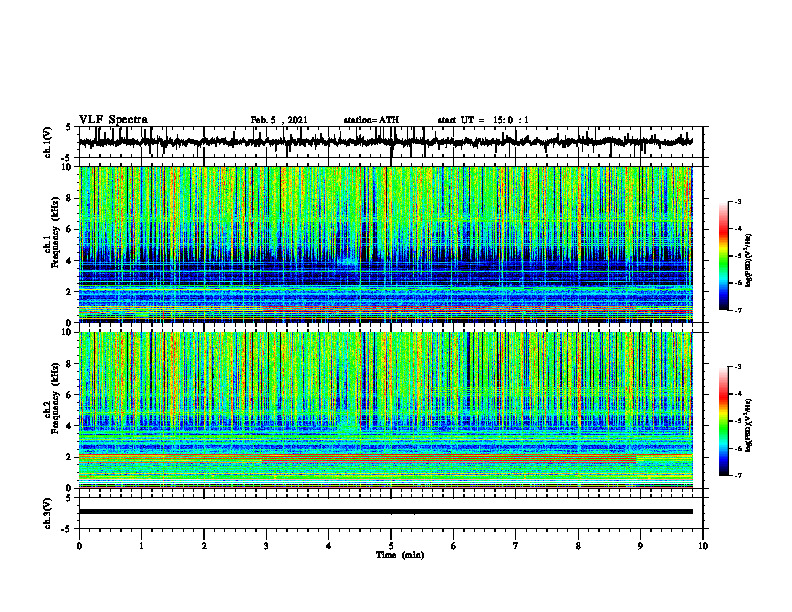Click the "-3" label on ch.1 colorbar
This screenshot has width=792, height=612.
click(738, 202)
